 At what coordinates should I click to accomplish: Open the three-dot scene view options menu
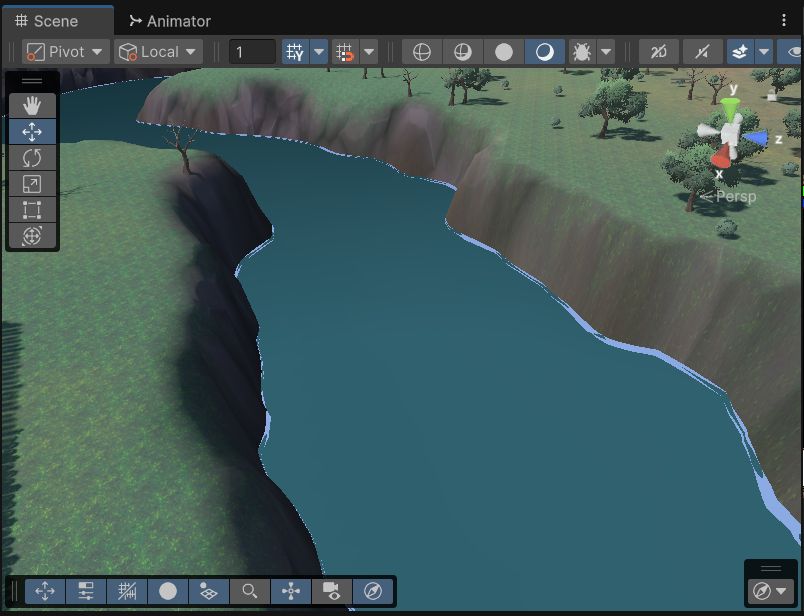pyautogui.click(x=784, y=21)
